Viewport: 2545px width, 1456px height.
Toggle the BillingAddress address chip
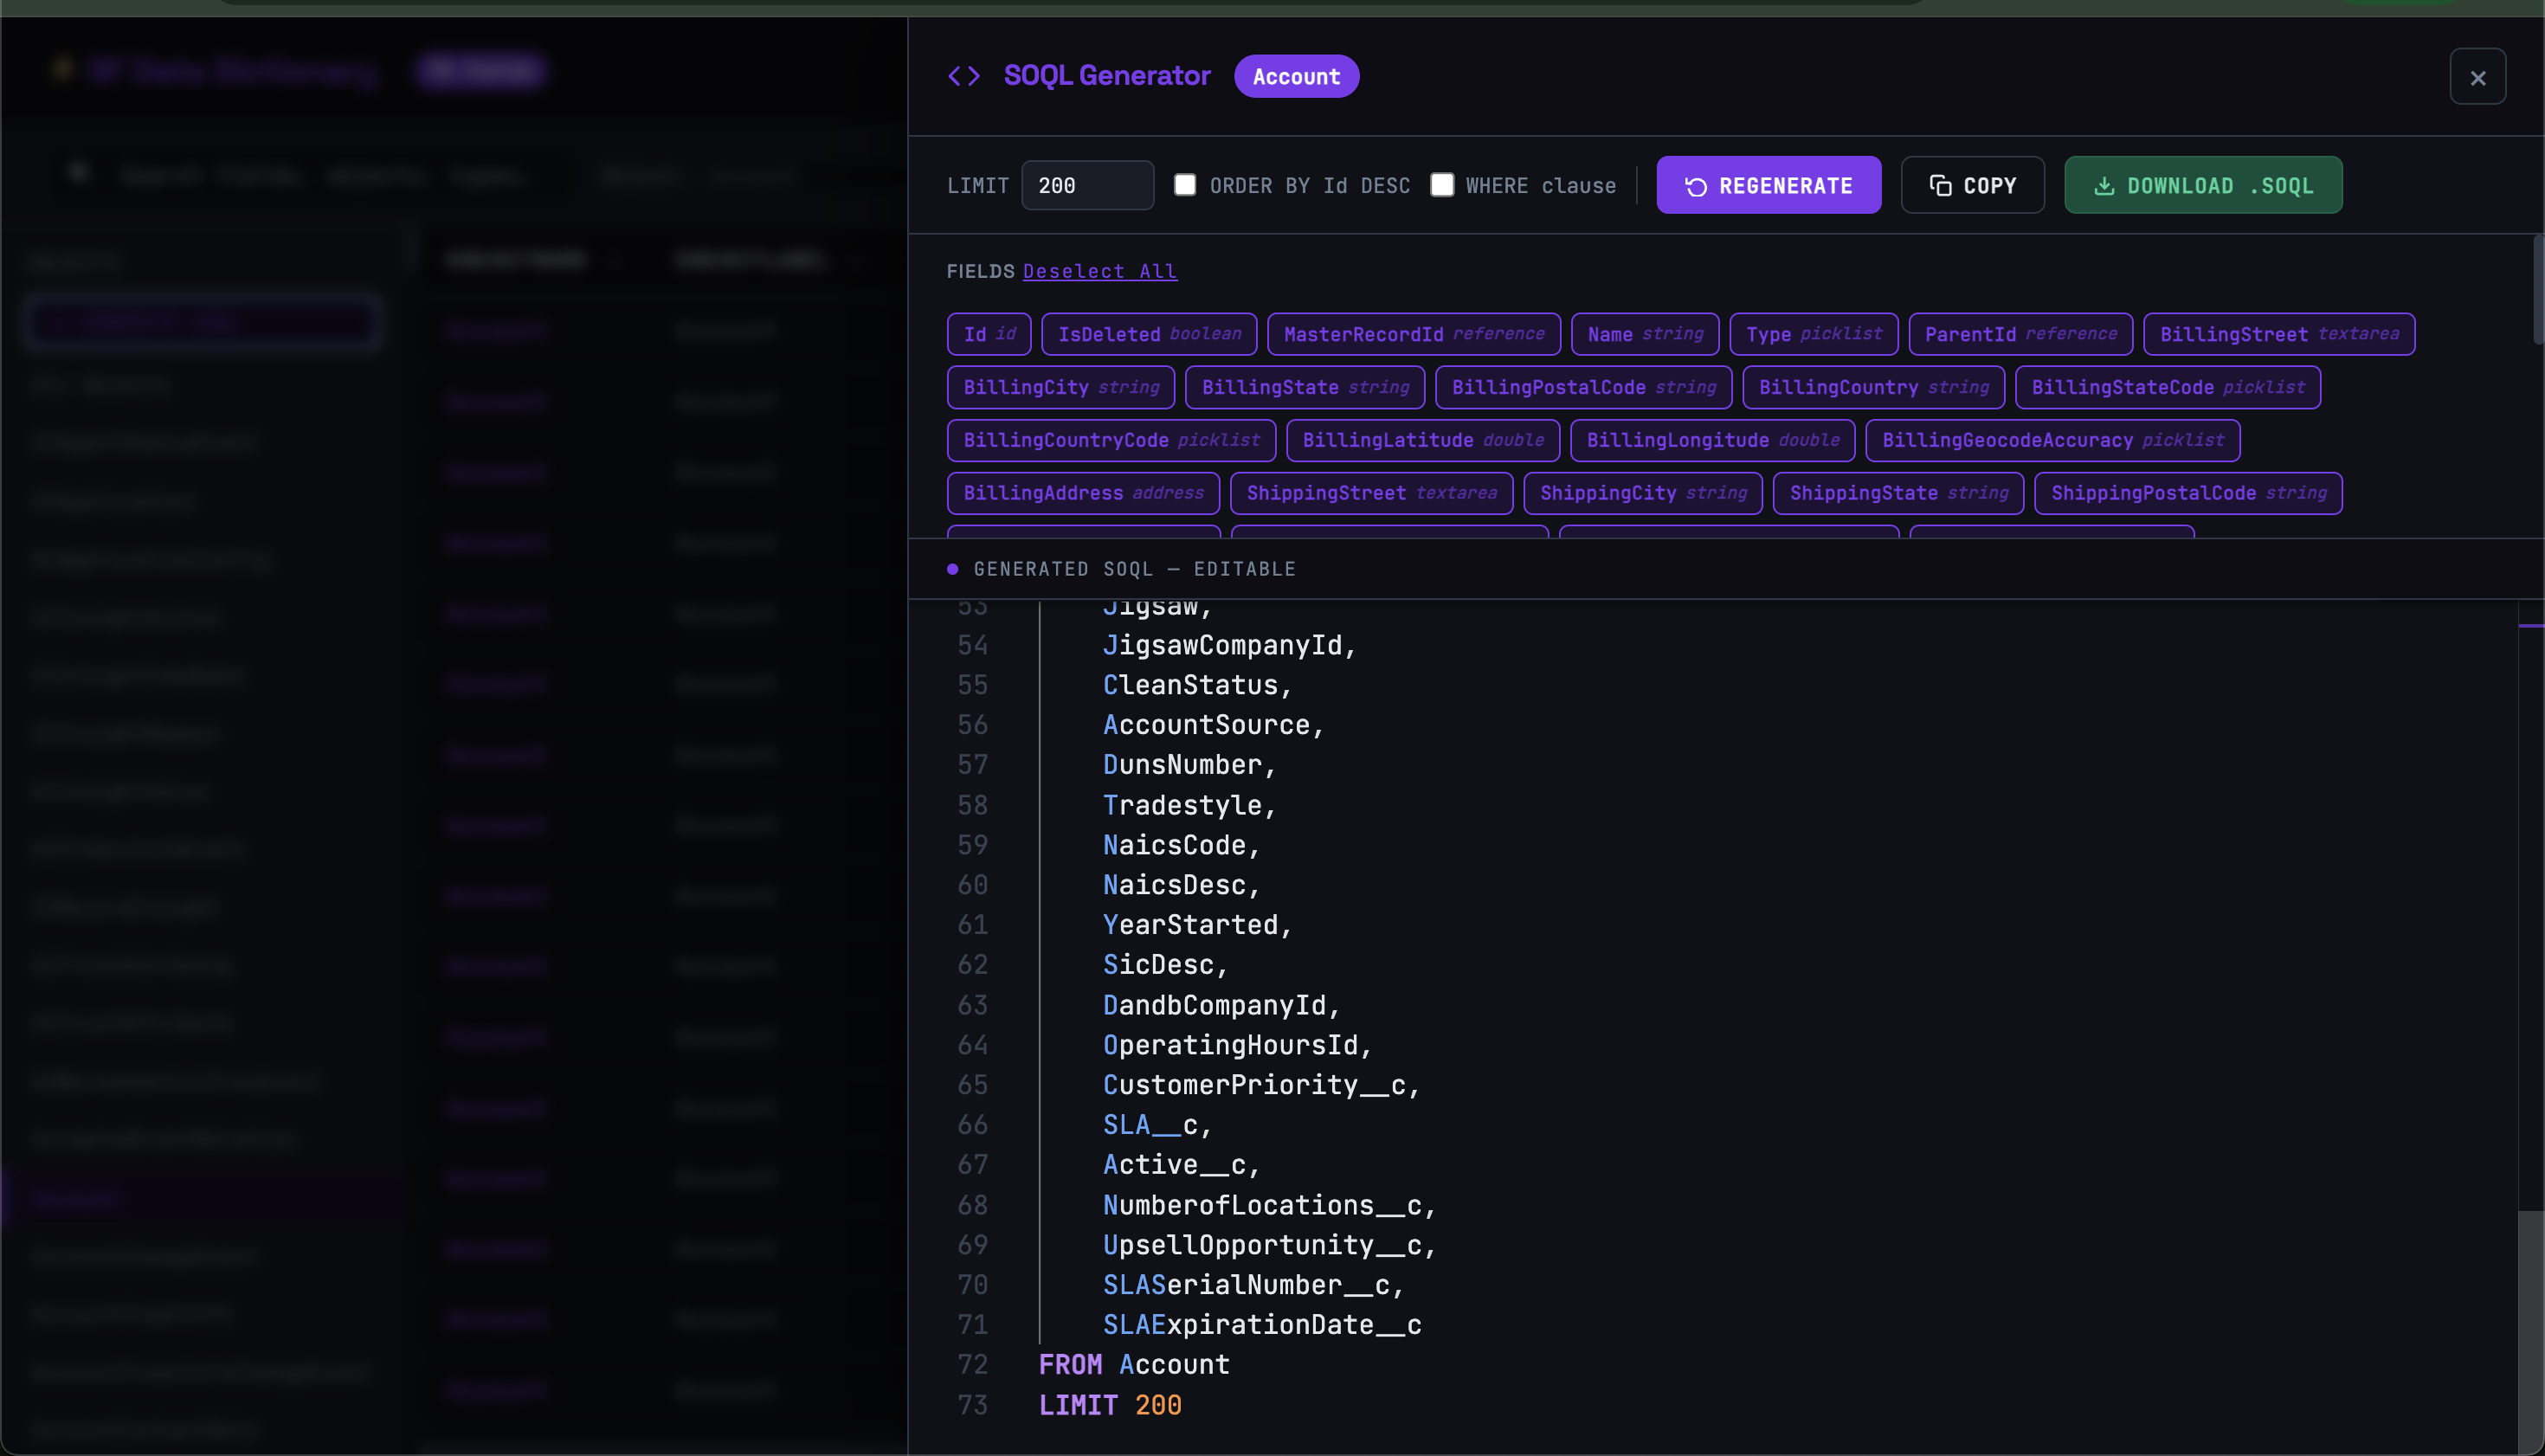1083,493
